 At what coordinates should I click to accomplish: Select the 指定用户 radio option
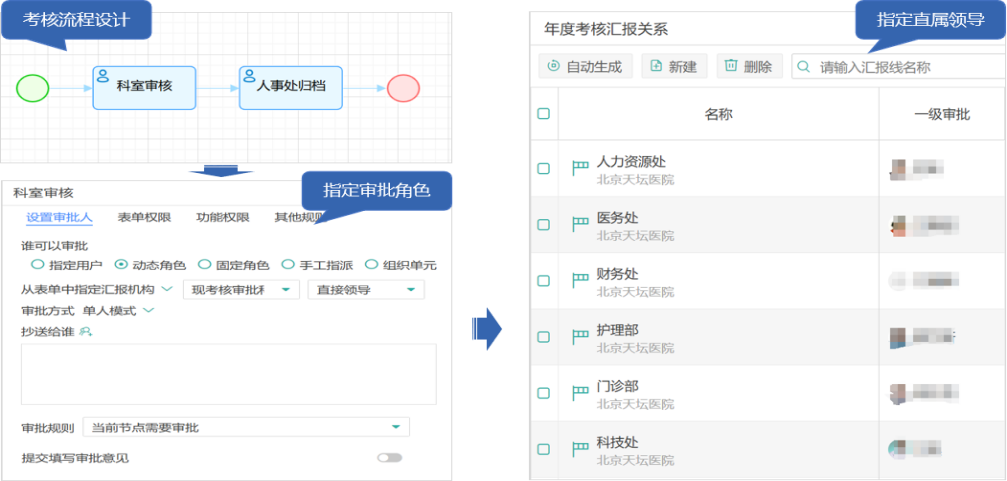tap(38, 265)
